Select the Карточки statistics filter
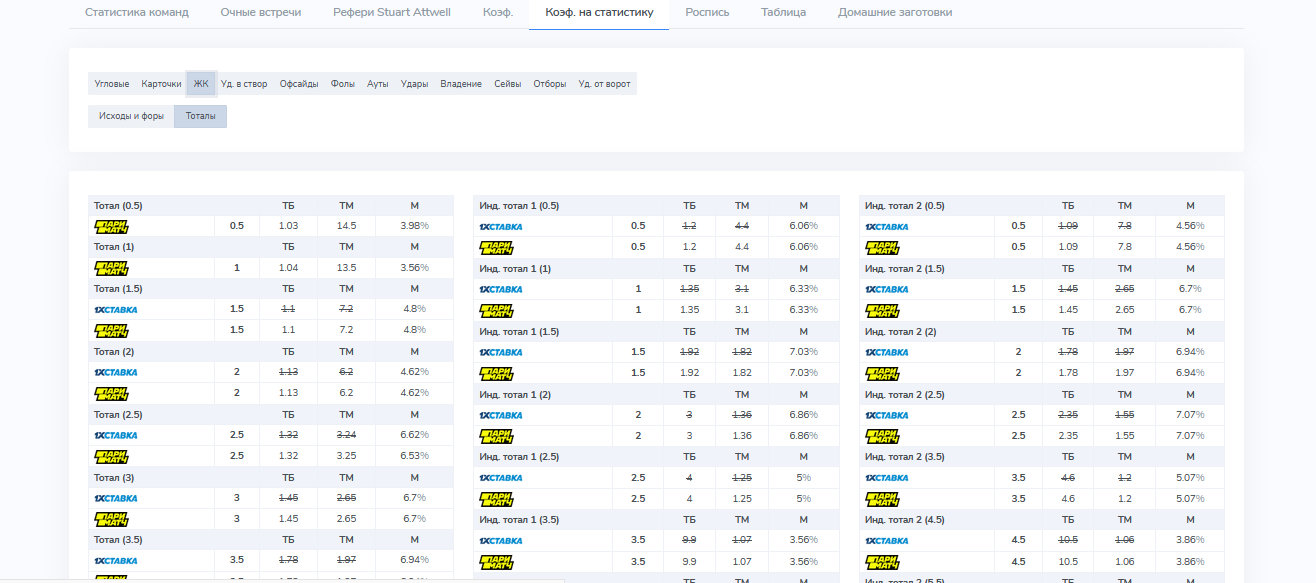Image resolution: width=1316 pixels, height=583 pixels. (x=161, y=84)
